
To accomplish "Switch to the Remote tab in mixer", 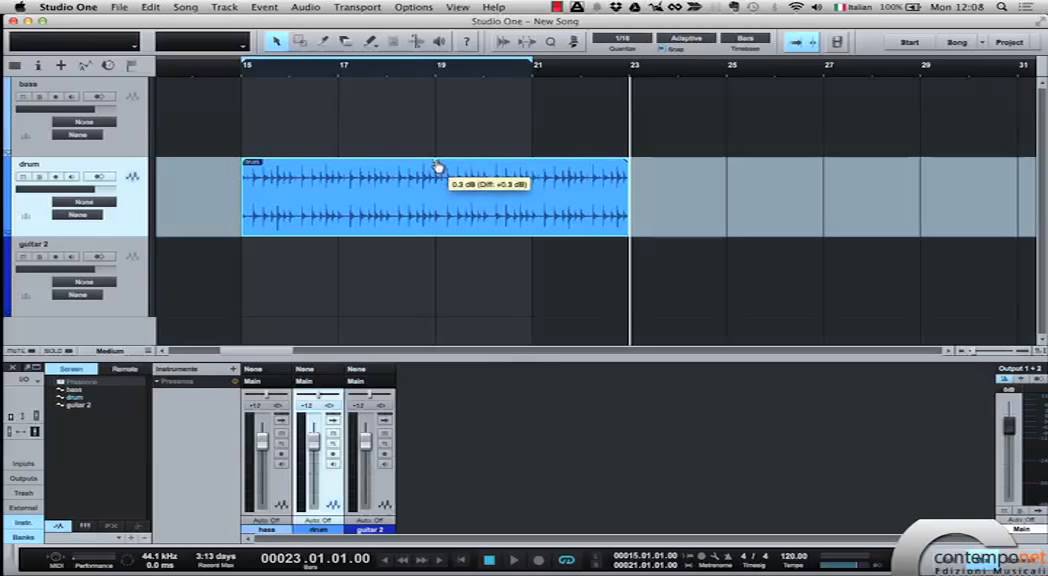I will pos(124,369).
